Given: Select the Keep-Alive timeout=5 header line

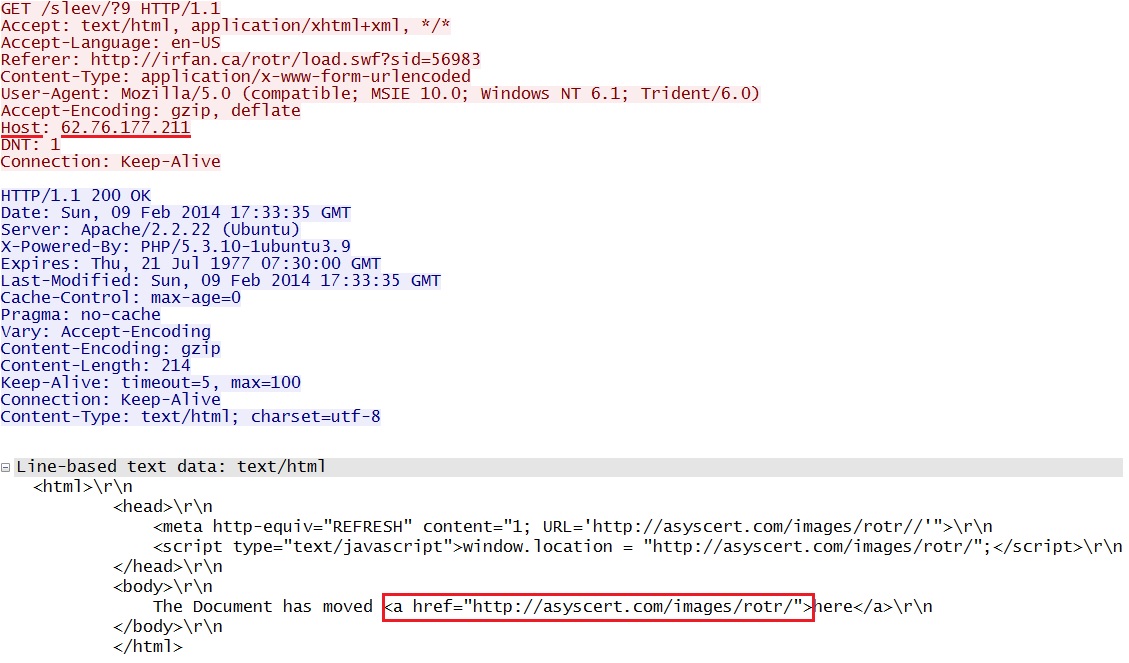Looking at the screenshot, I should [150, 382].
